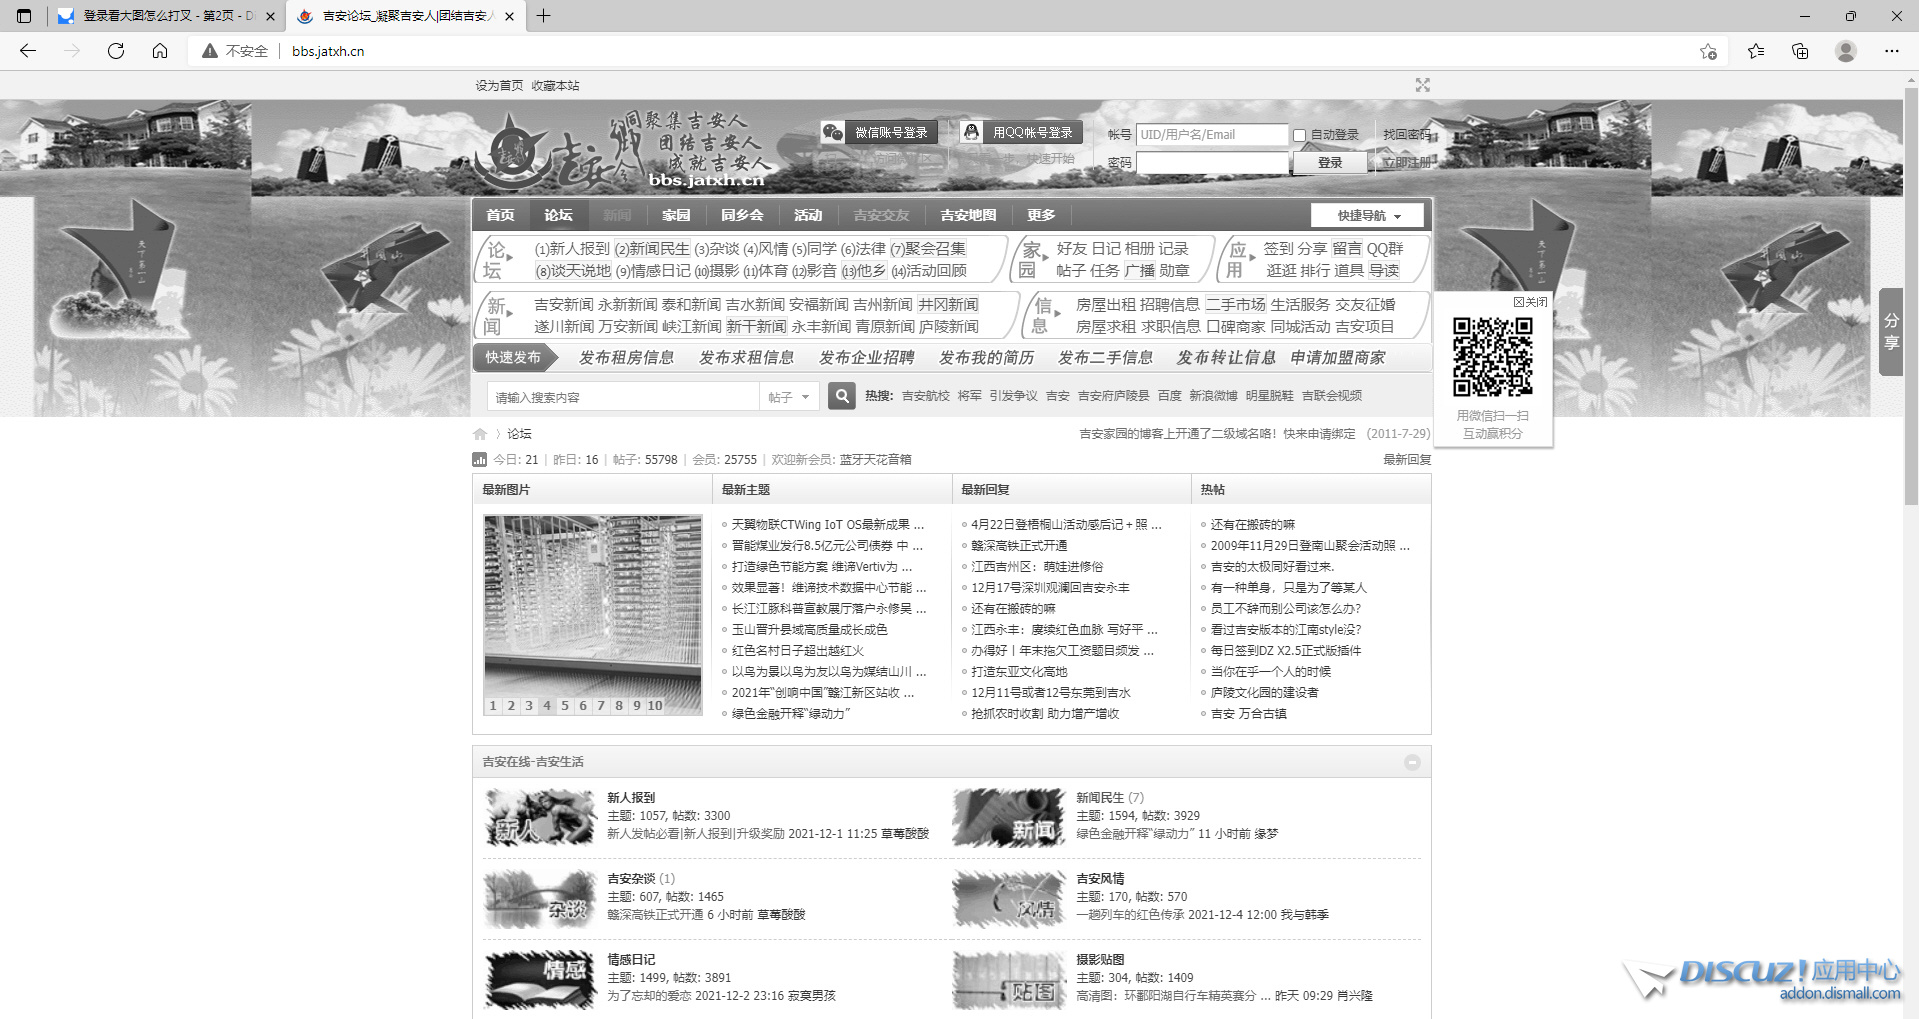Expand the 快捷导航 dropdown
The image size is (1919, 1019).
point(1369,215)
